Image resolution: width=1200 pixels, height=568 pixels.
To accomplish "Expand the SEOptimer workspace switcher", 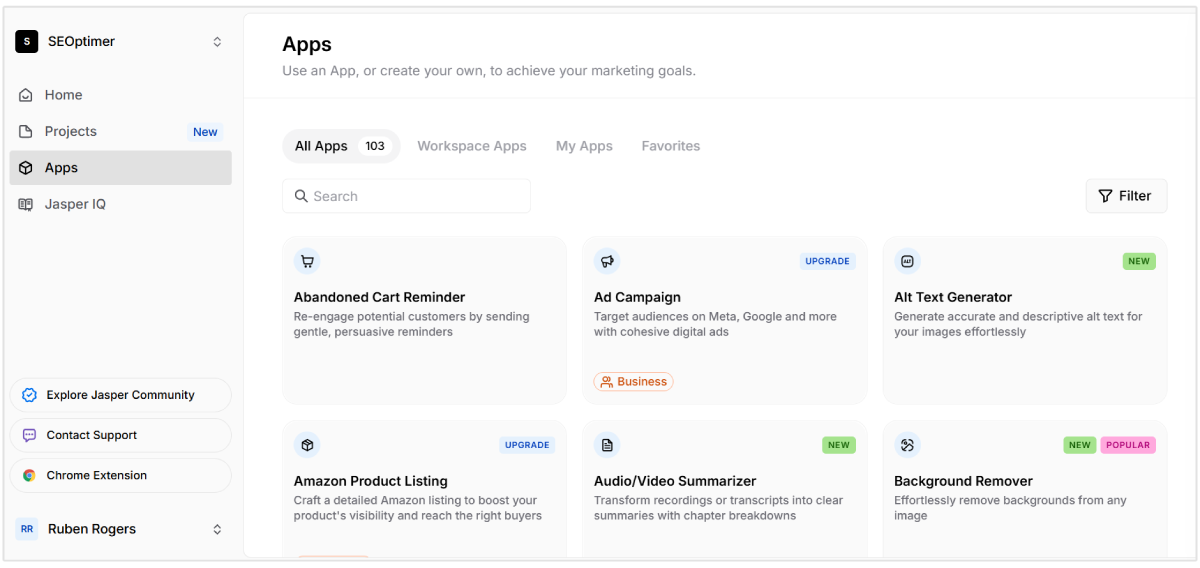I will [x=217, y=42].
